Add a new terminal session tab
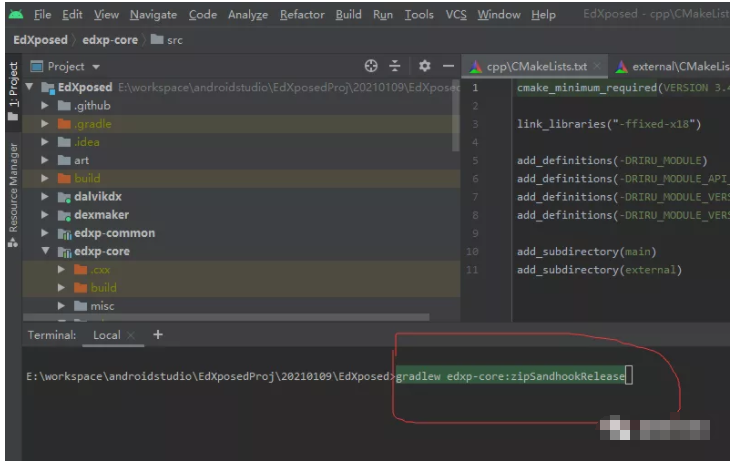 (158, 335)
